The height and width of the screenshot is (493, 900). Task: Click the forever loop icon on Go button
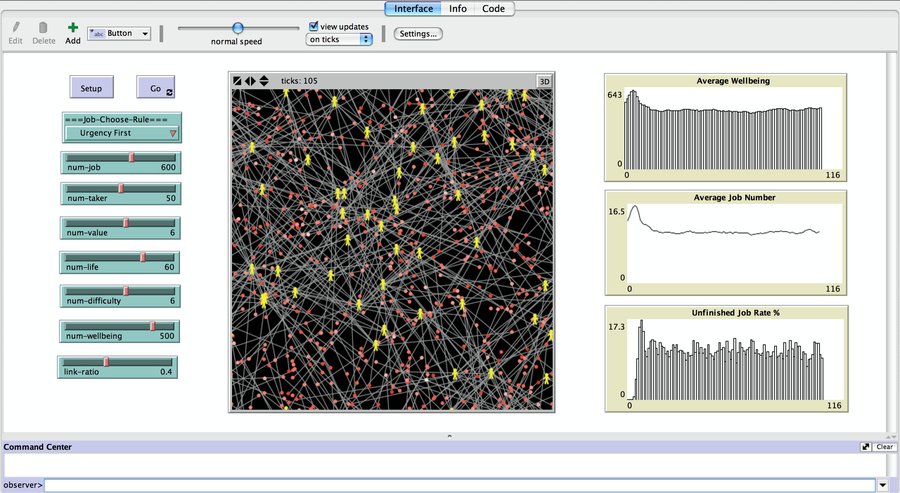(170, 92)
